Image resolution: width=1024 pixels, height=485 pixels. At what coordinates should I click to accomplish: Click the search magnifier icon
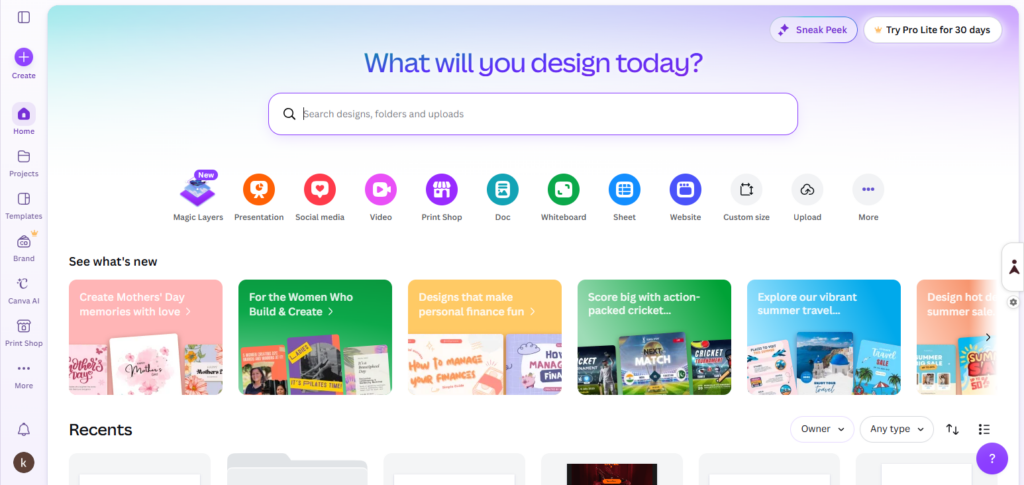click(x=289, y=114)
